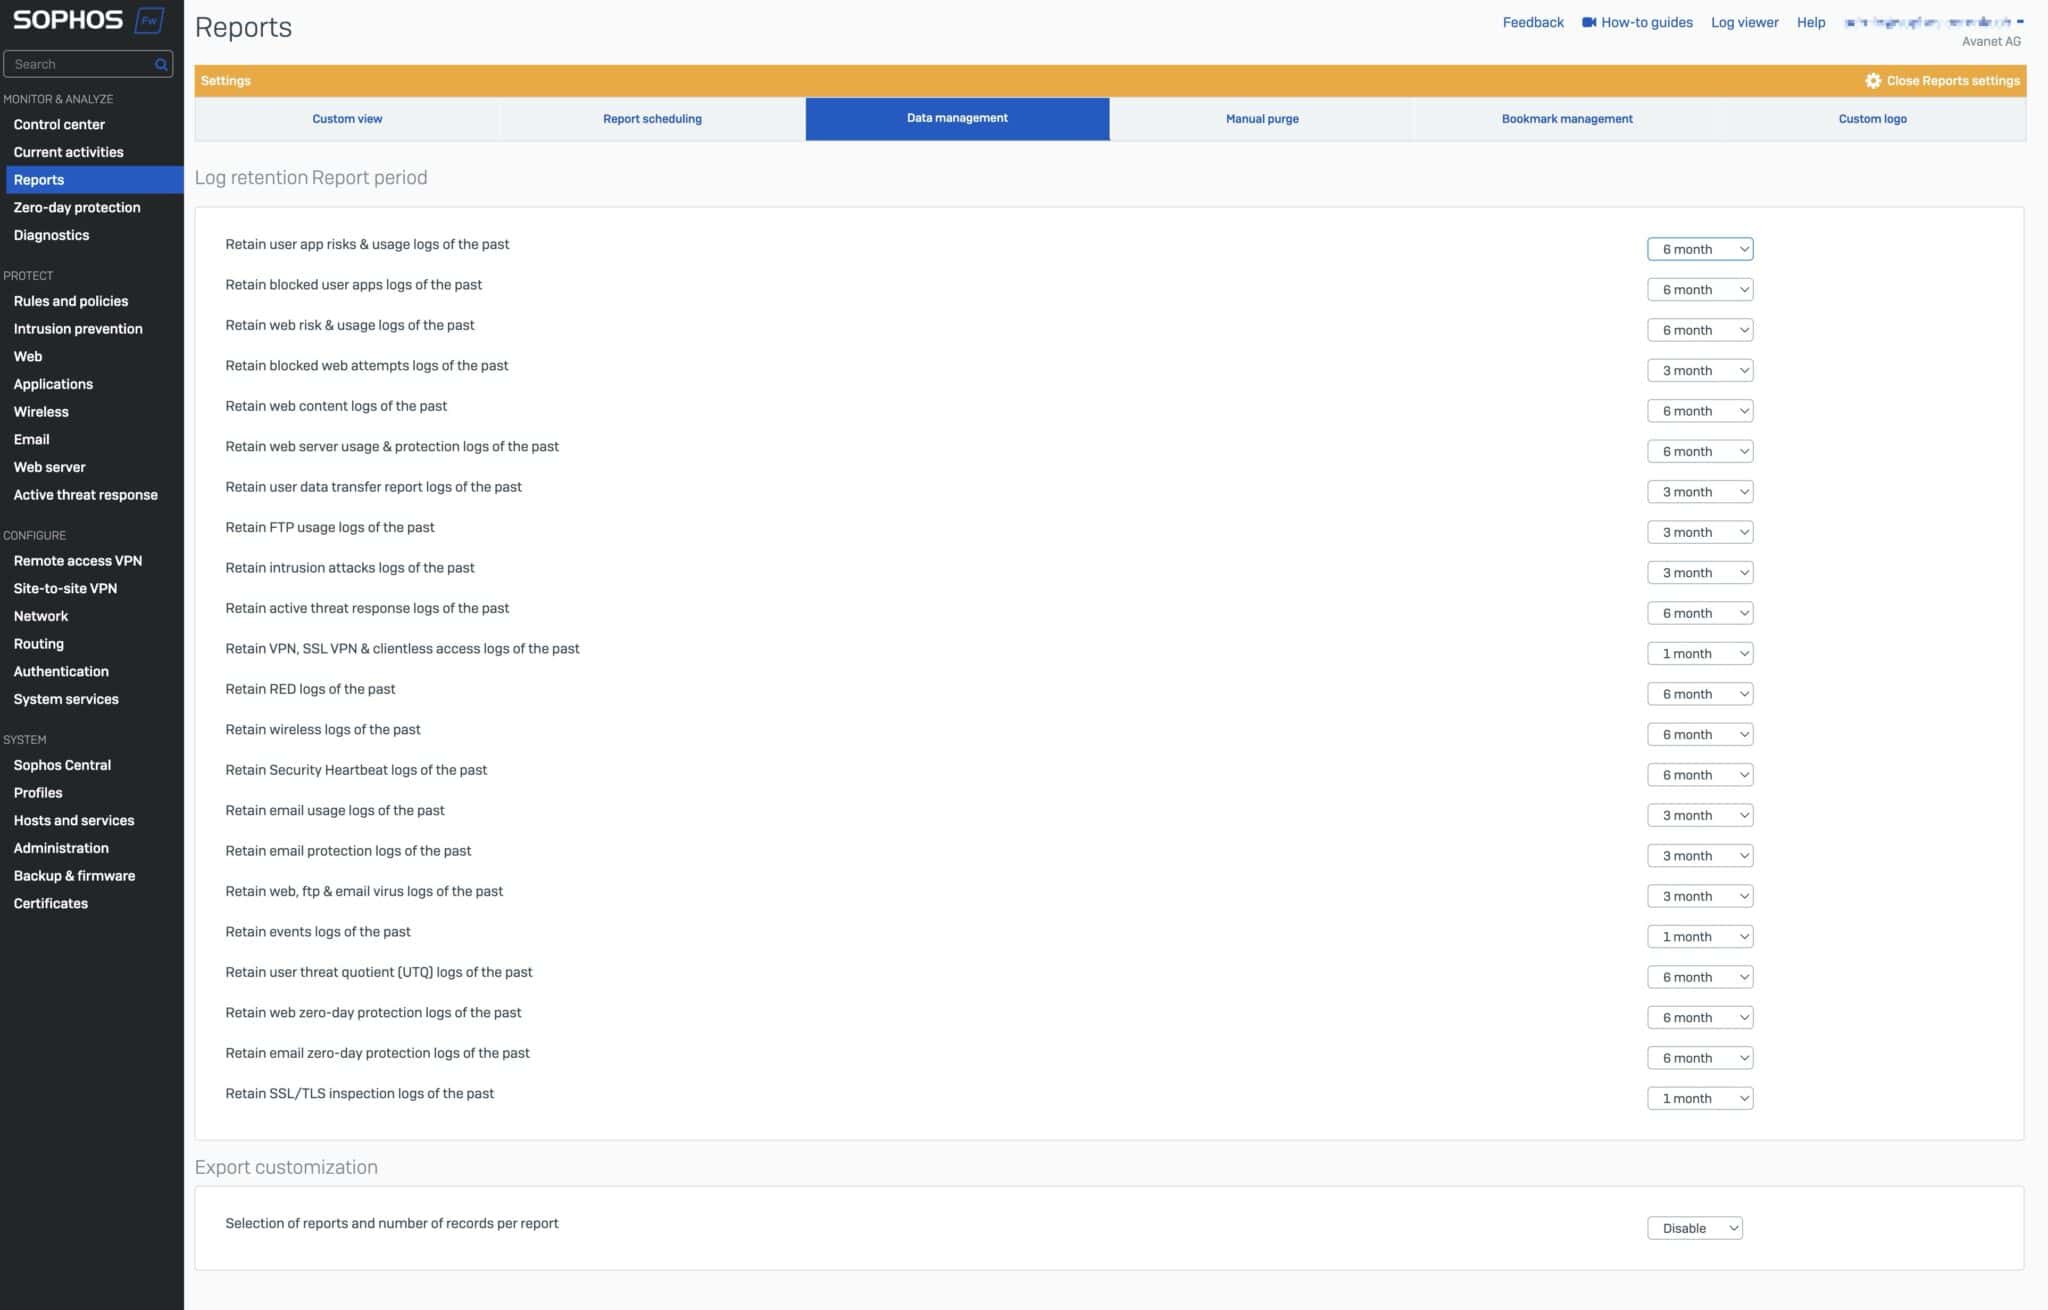Click the gear icon for Close Reports settings
The height and width of the screenshot is (1310, 2048).
[1874, 81]
